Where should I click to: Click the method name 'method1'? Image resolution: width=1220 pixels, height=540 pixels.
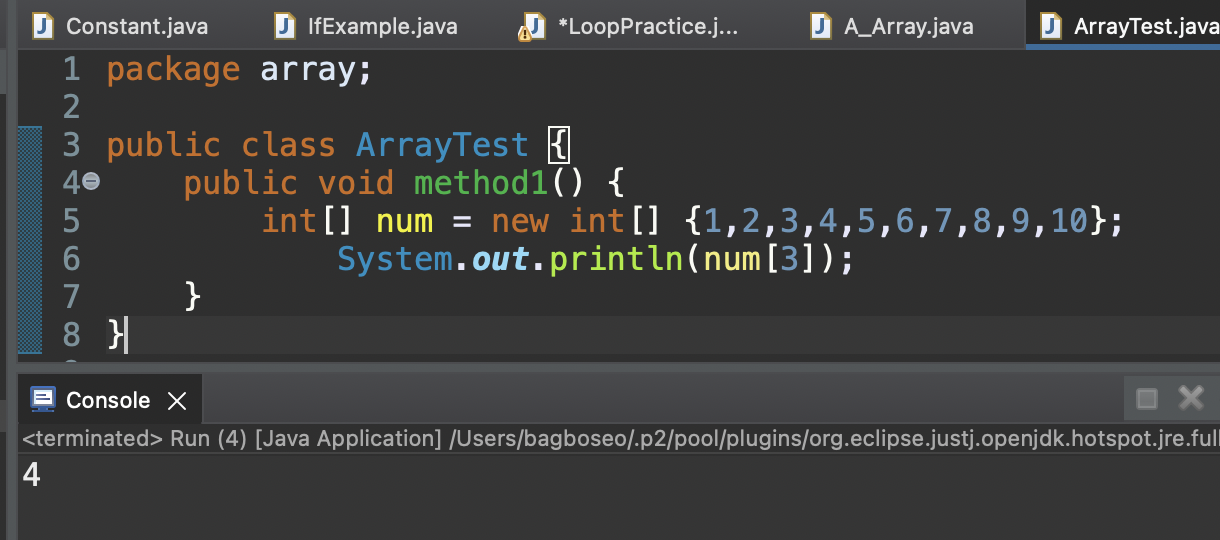(480, 183)
